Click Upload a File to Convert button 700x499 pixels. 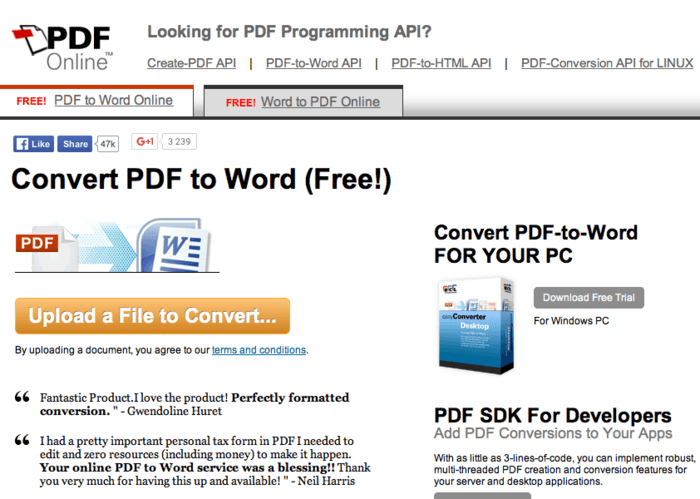pyautogui.click(x=152, y=316)
